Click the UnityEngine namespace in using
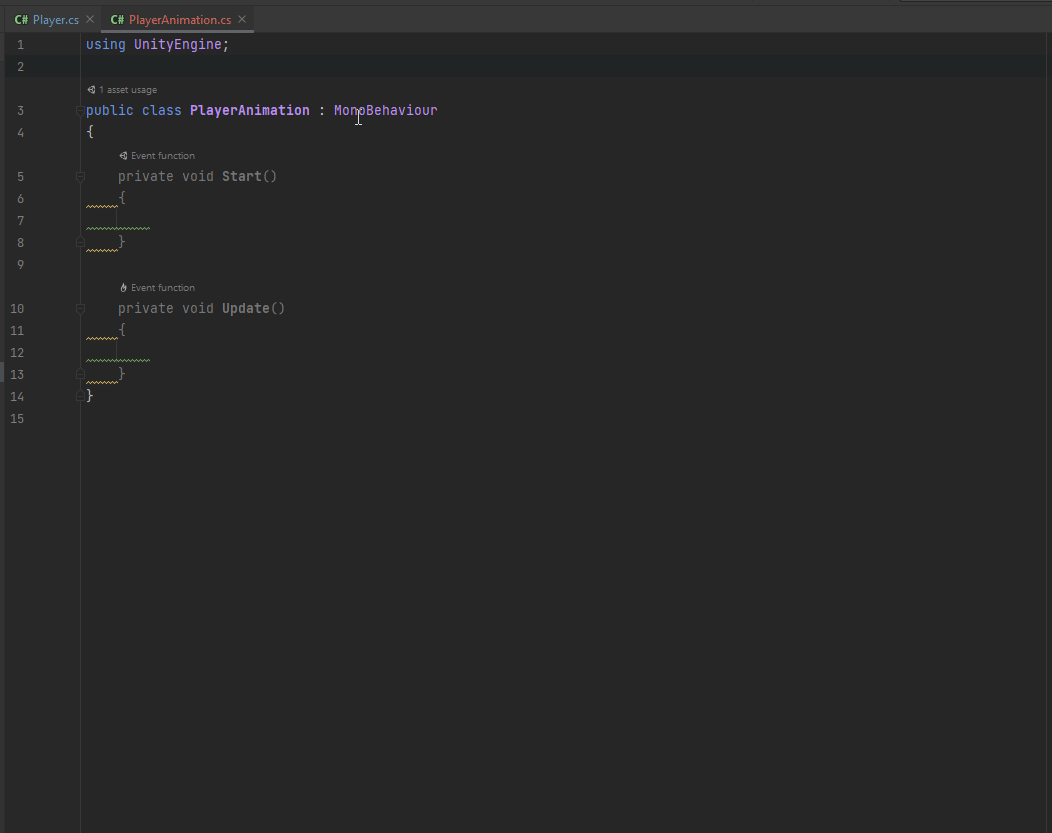 click(x=178, y=44)
